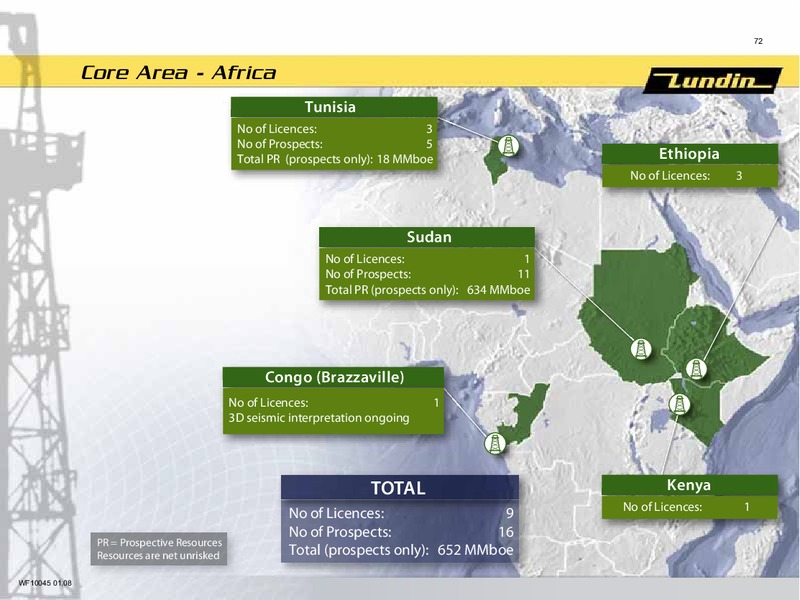800x600 pixels.
Task: Click the 652 MMboe total line
Action: 401,550
